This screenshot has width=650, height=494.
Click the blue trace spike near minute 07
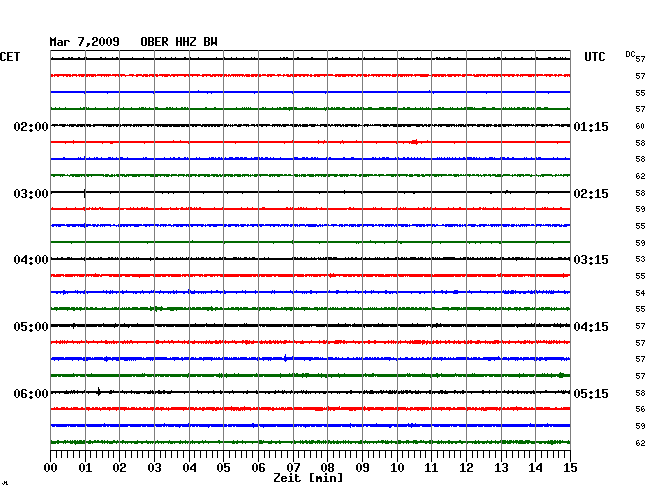click(285, 358)
